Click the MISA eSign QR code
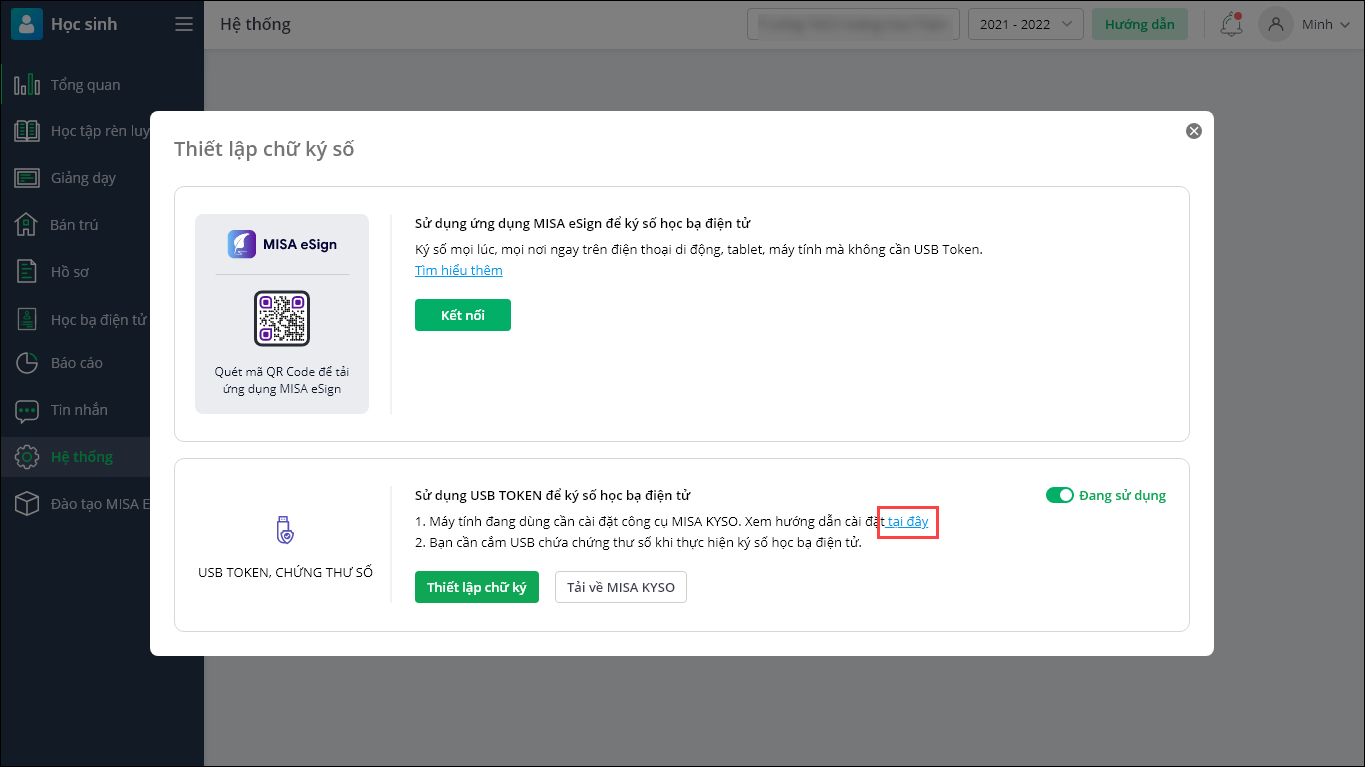Image resolution: width=1365 pixels, height=767 pixels. [282, 318]
